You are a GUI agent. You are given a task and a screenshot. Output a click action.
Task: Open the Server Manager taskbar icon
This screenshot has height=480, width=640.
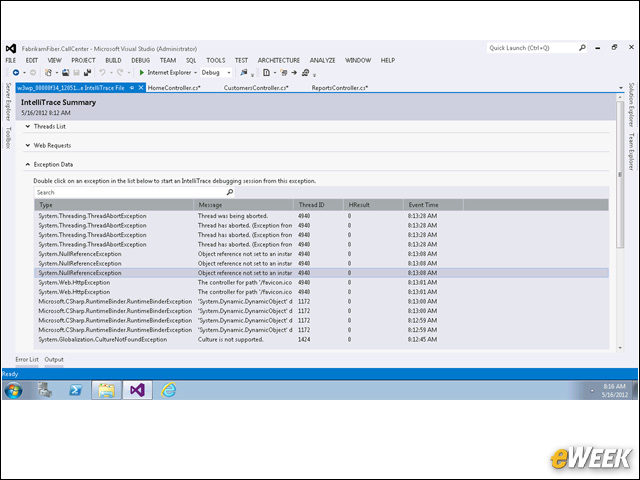click(44, 390)
